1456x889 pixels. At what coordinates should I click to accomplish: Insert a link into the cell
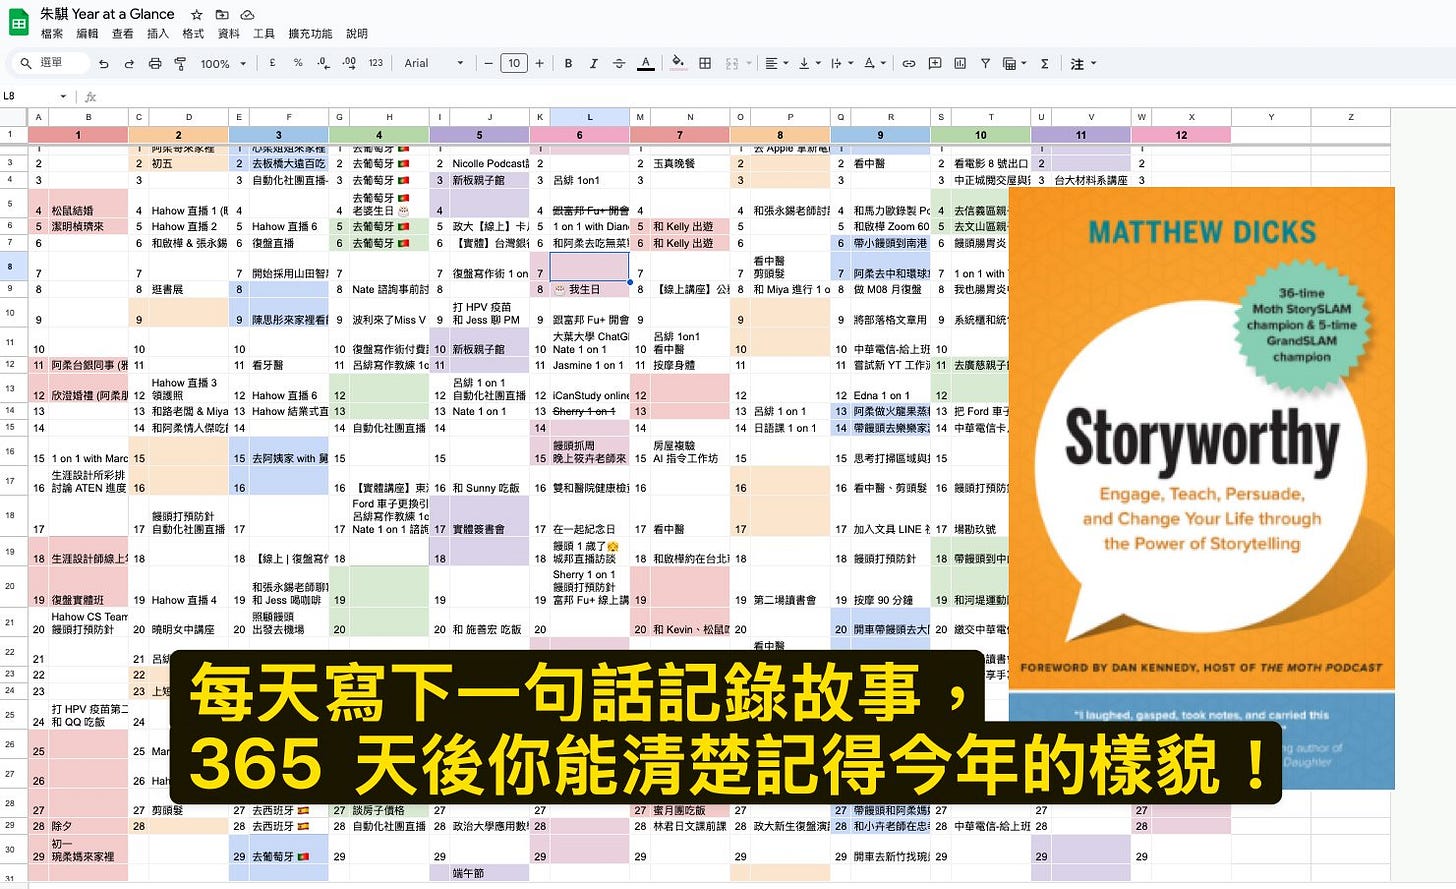(x=908, y=63)
